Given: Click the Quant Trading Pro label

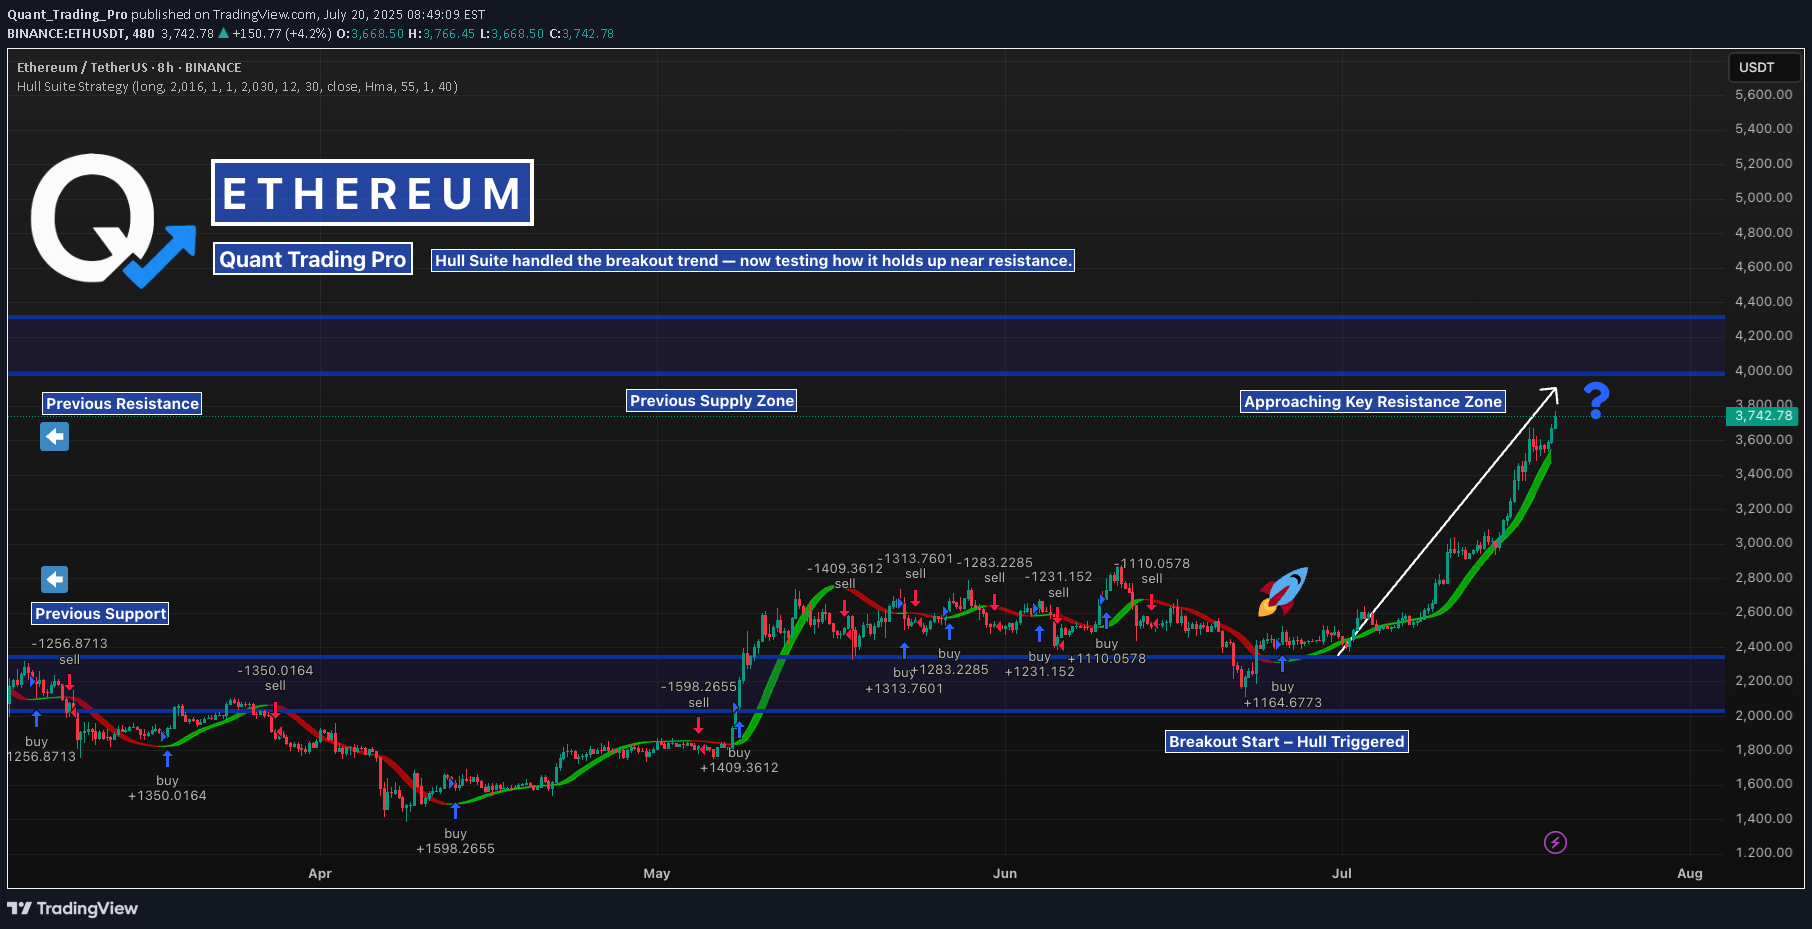Looking at the screenshot, I should point(313,260).
